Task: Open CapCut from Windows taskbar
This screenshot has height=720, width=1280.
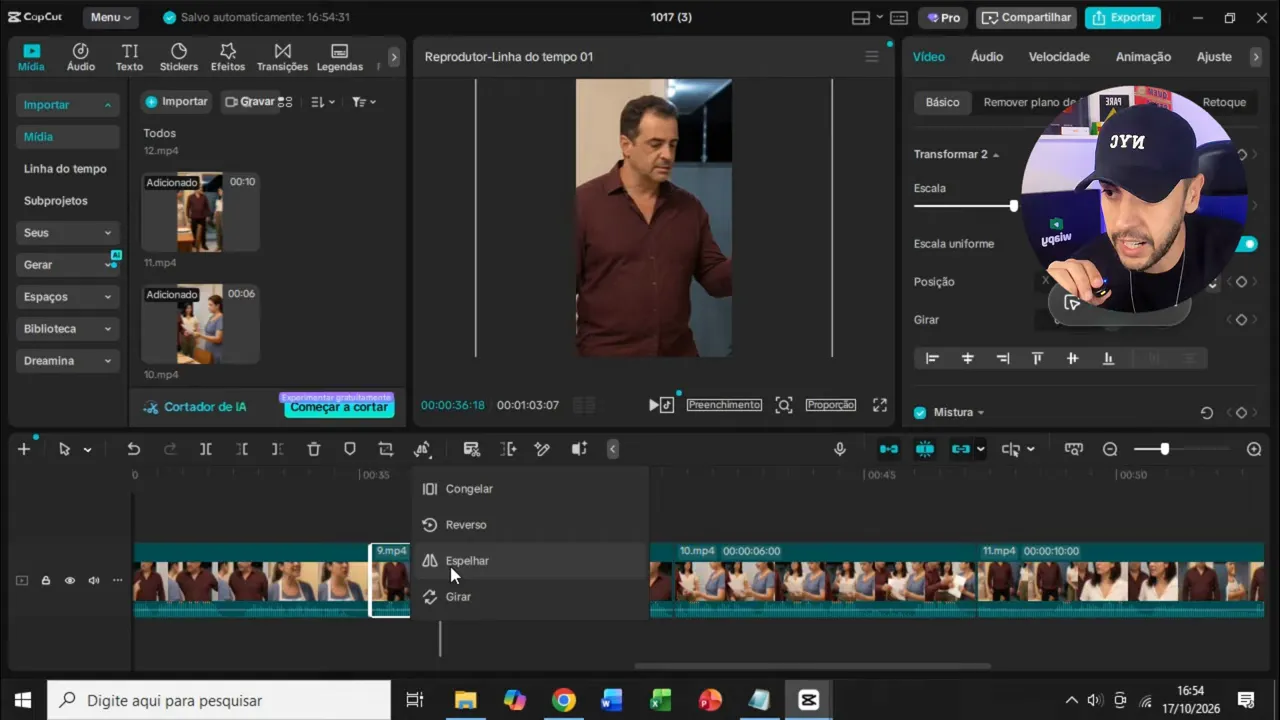Action: pos(809,700)
